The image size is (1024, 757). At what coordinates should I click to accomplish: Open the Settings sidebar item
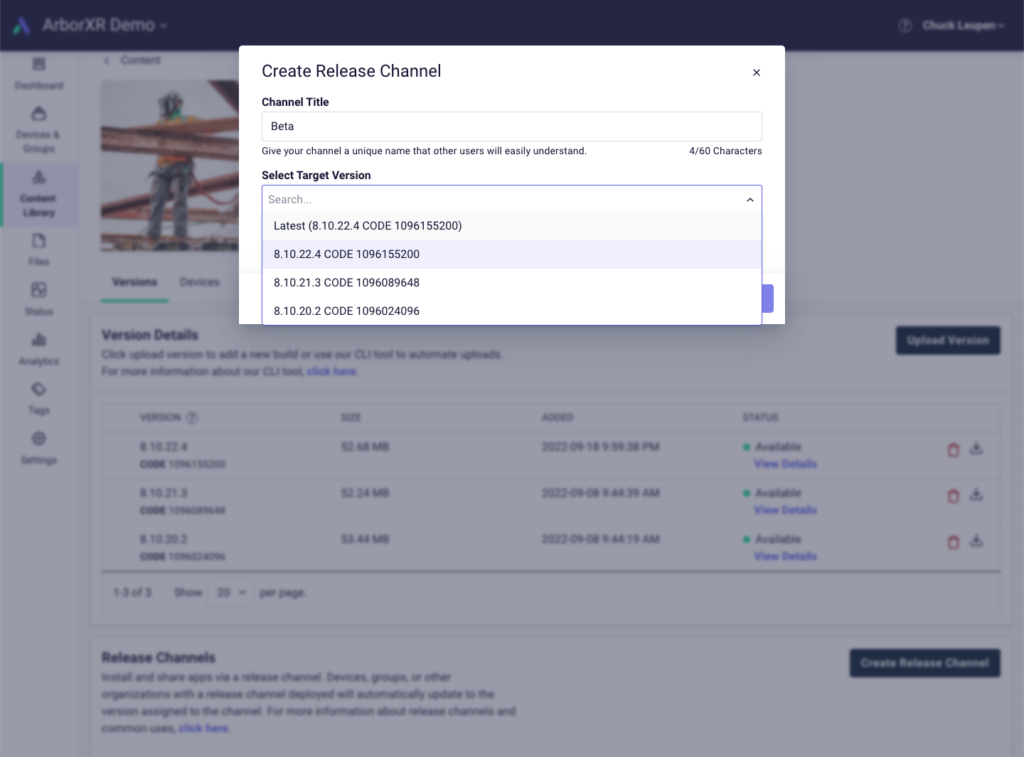point(38,448)
